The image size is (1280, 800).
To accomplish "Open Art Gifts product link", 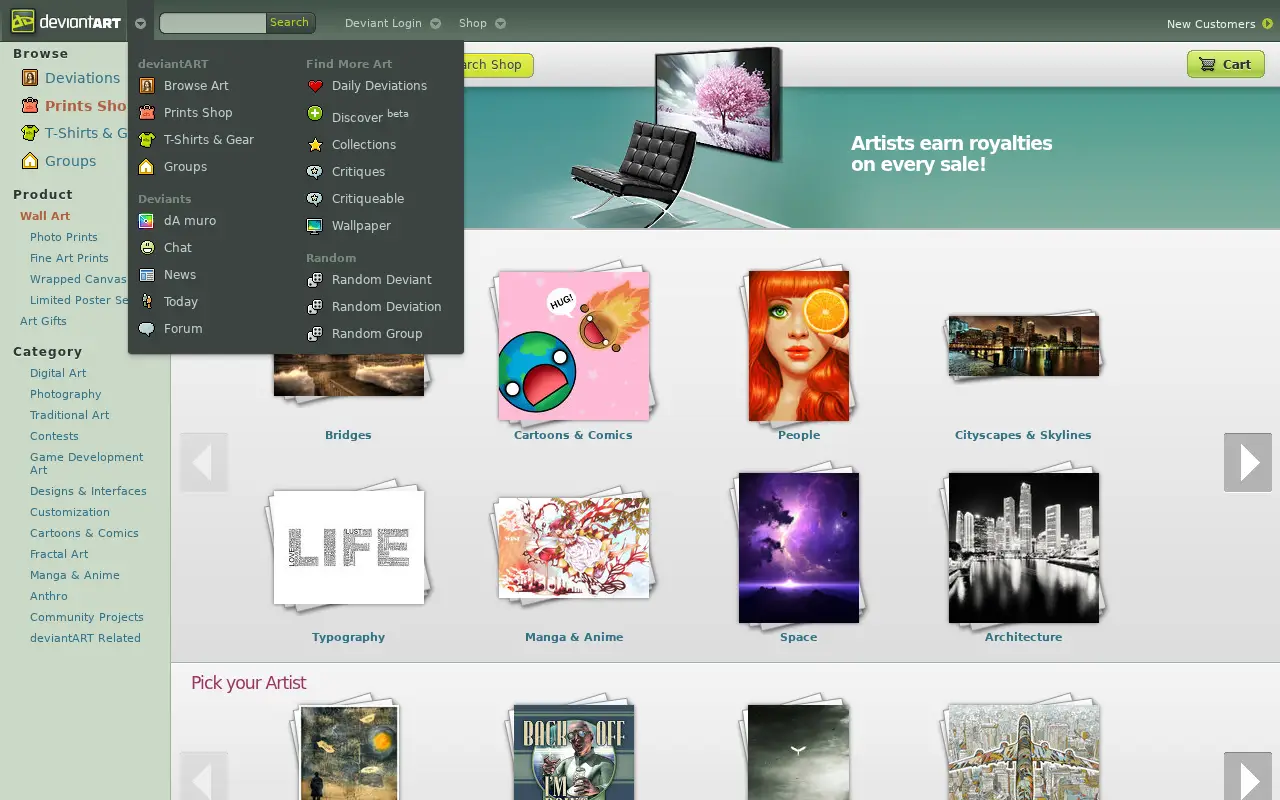I will pos(43,321).
